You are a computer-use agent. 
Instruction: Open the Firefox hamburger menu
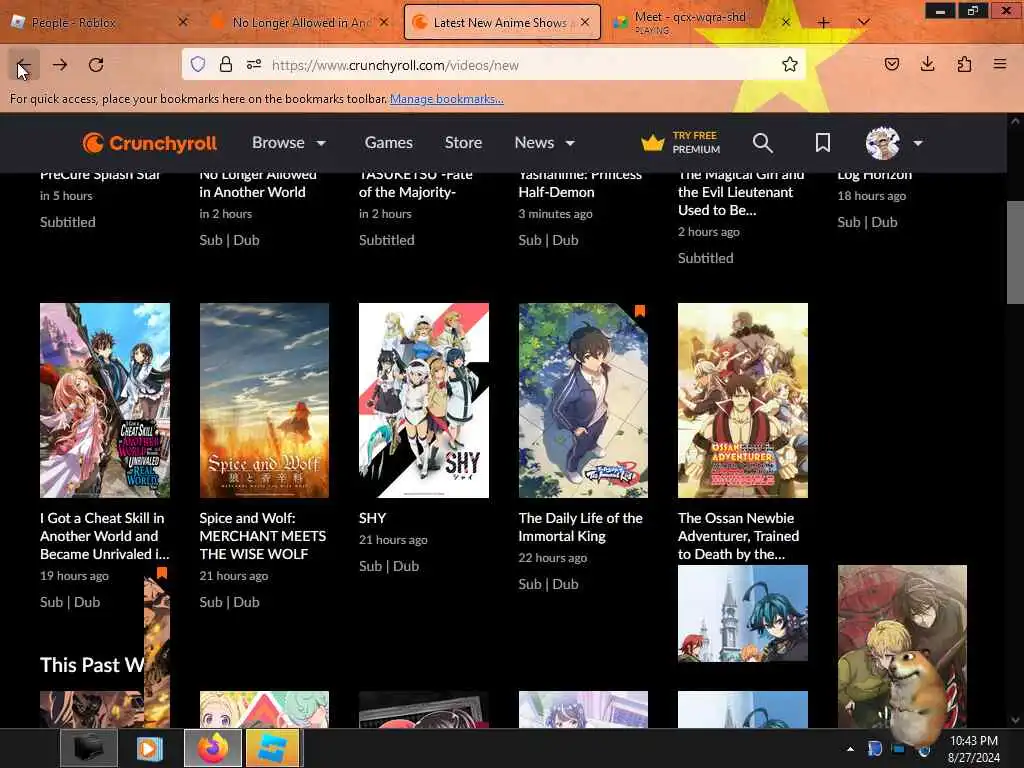pos(1000,64)
